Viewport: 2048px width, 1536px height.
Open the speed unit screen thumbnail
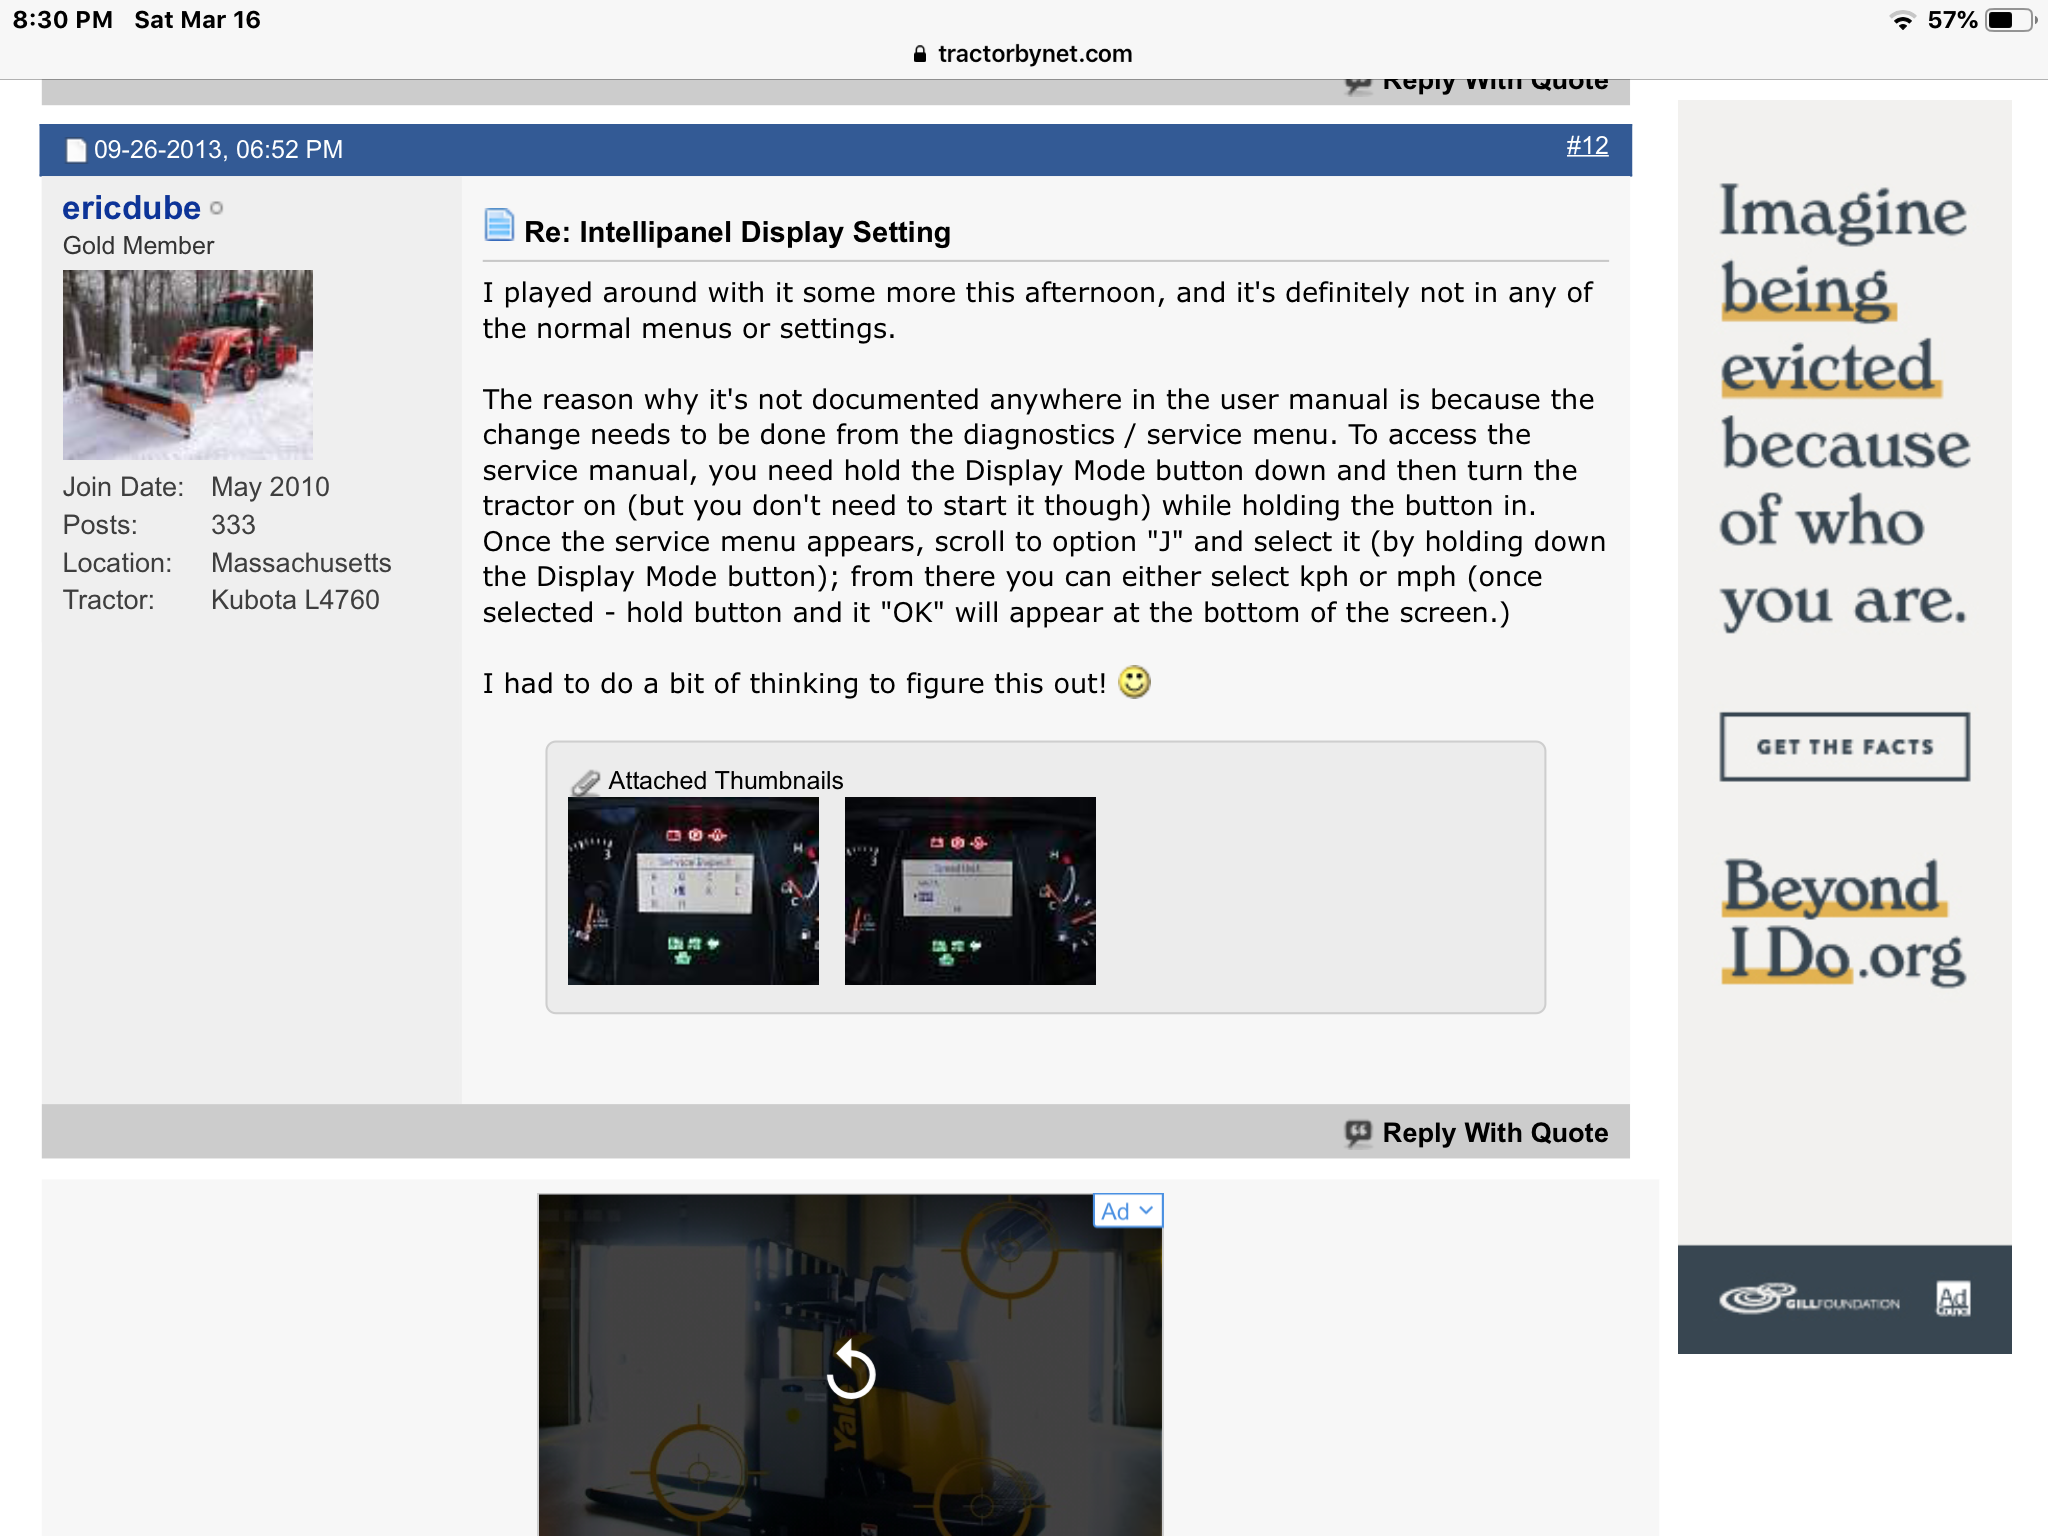[x=970, y=890]
